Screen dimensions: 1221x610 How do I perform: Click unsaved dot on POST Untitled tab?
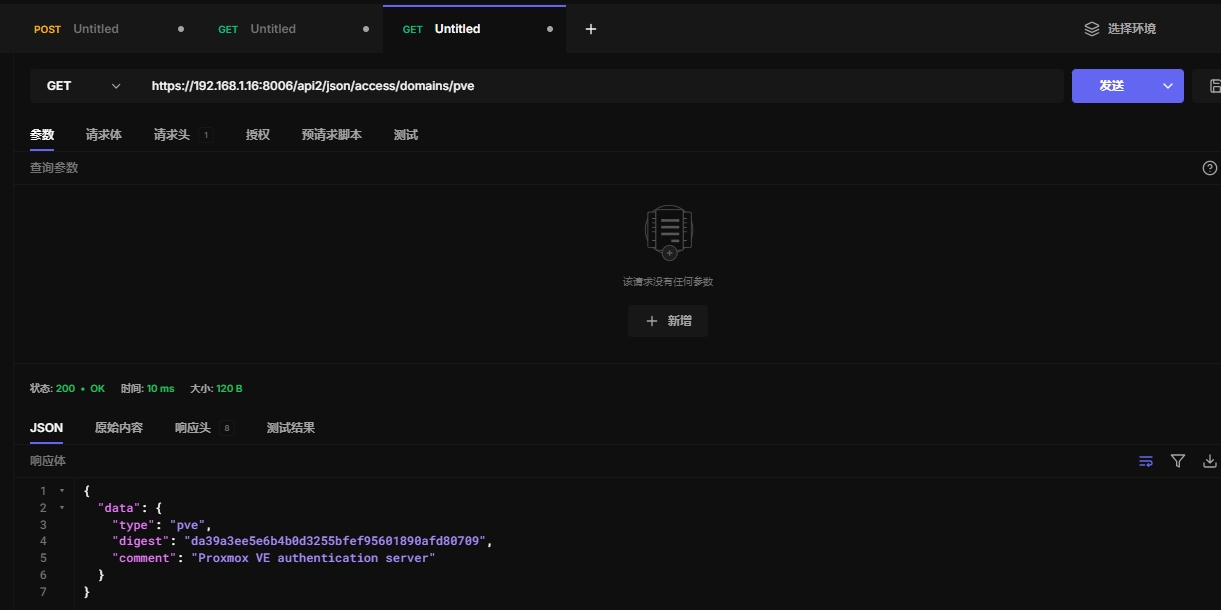(x=181, y=29)
